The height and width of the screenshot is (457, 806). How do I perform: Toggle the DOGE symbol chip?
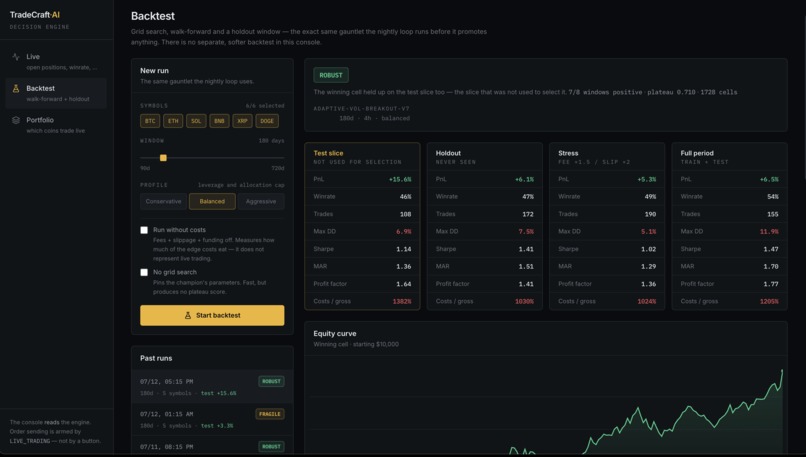pos(267,121)
